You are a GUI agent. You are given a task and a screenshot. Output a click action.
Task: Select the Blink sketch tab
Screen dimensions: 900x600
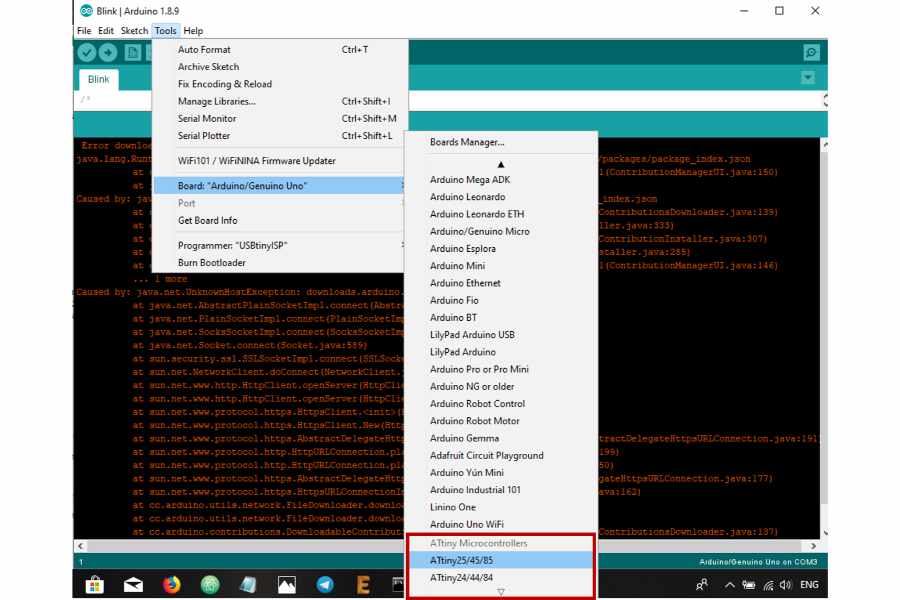coord(99,79)
